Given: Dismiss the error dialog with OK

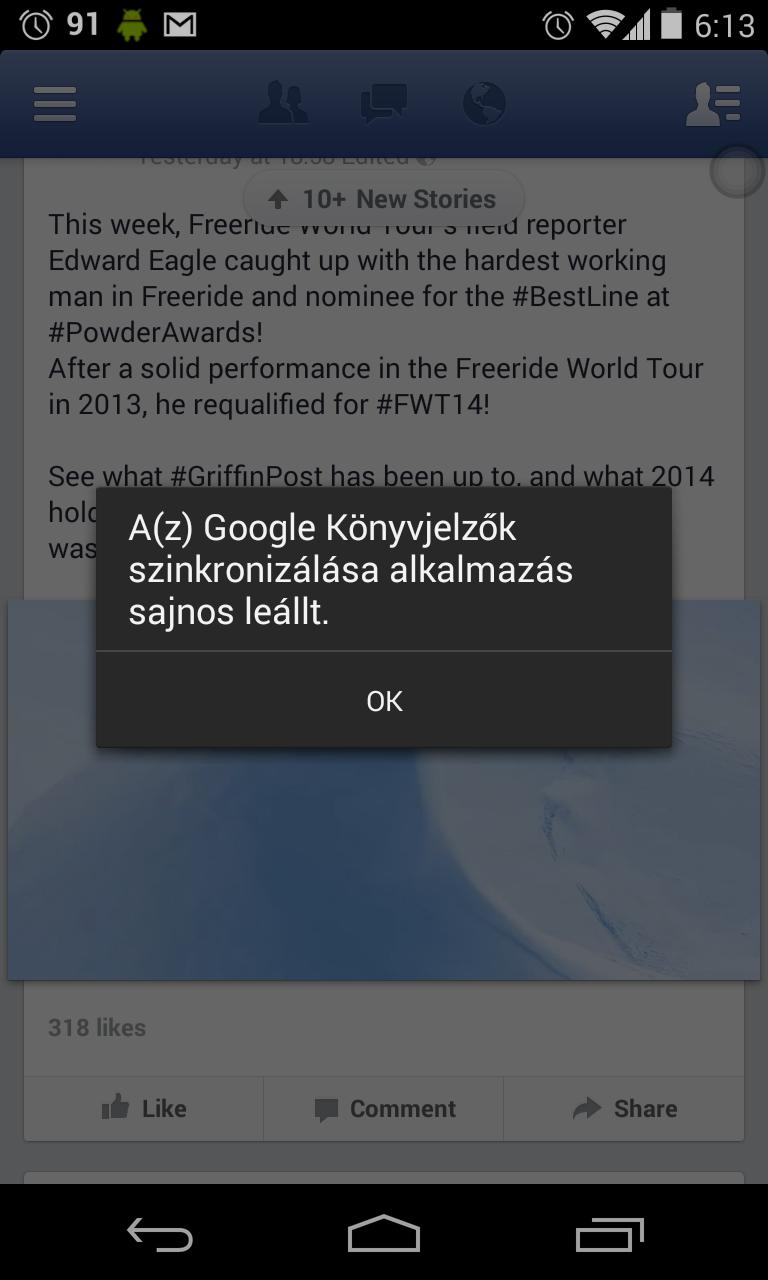Looking at the screenshot, I should pos(384,701).
